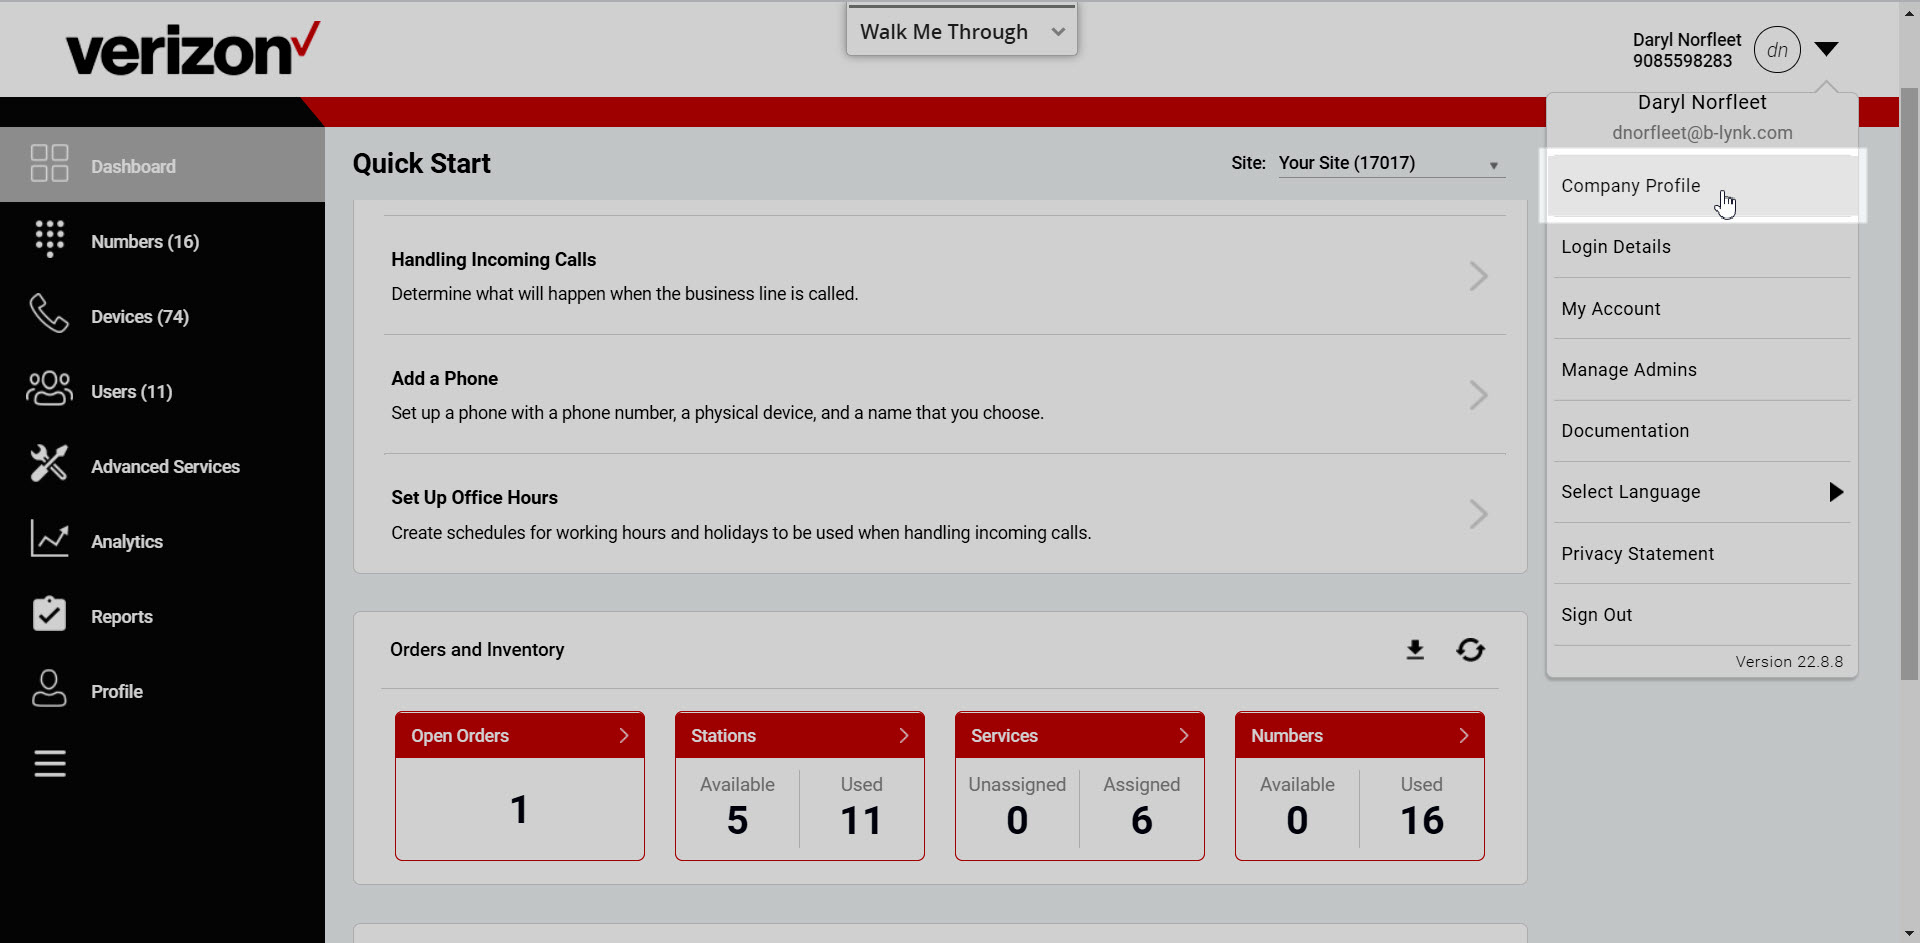Click the Services card header
The image size is (1920, 943).
(x=1080, y=735)
